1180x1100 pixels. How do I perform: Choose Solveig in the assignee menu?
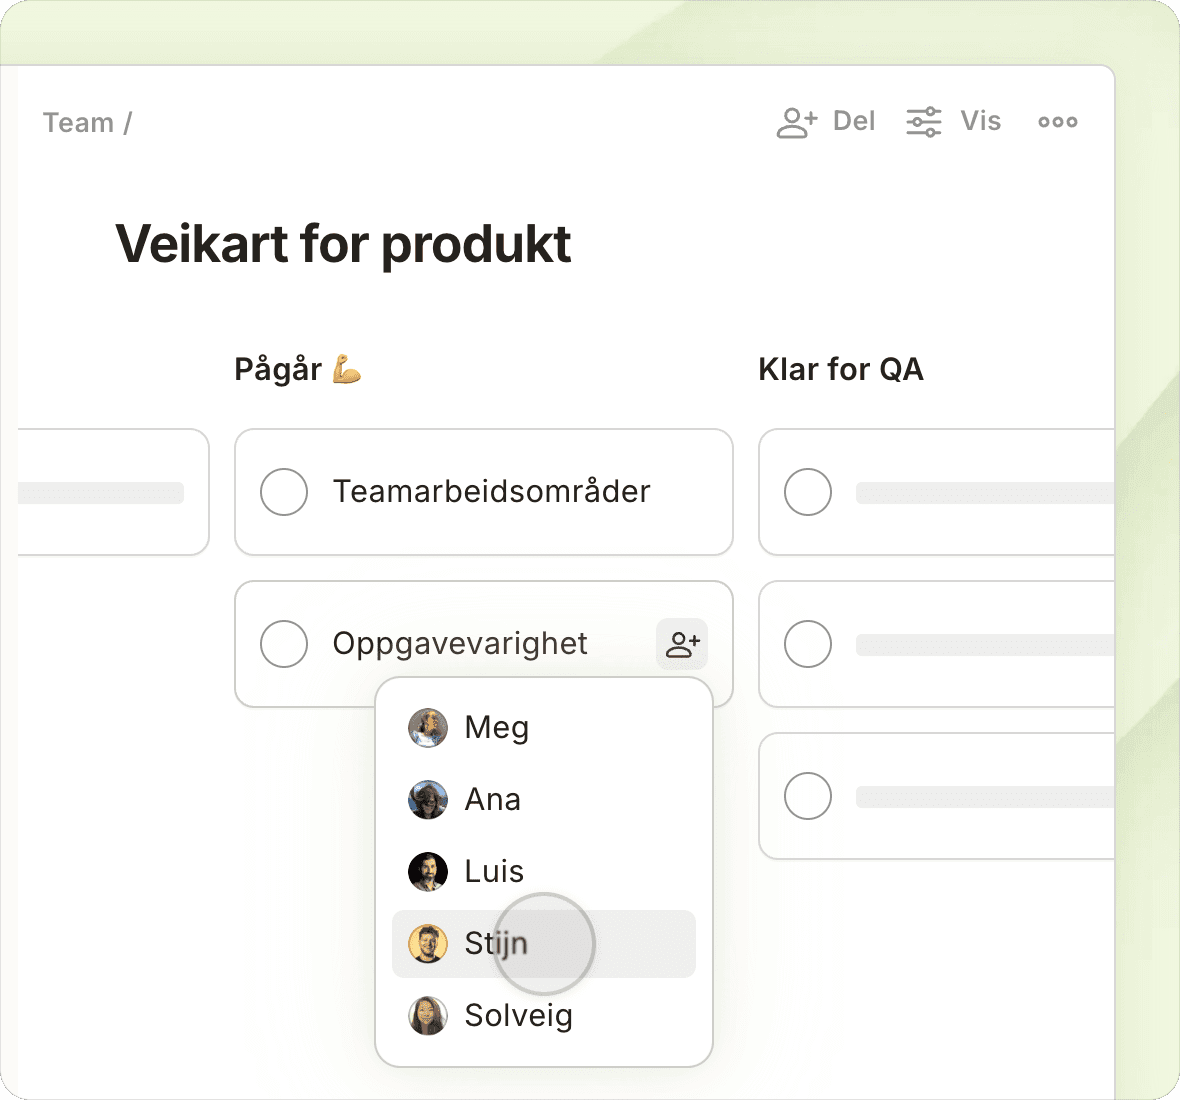[x=518, y=1016]
